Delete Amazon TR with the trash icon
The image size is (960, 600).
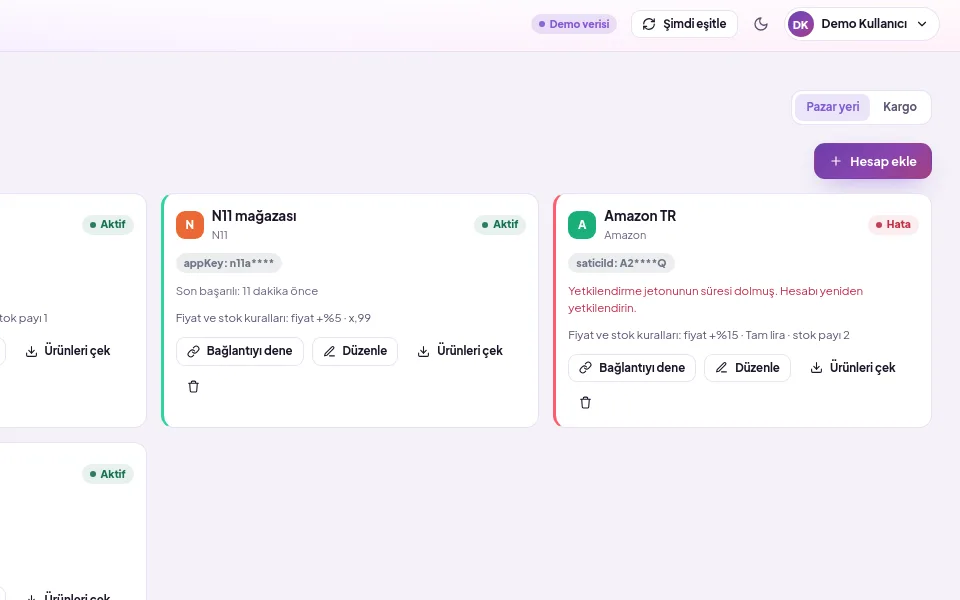(x=585, y=402)
